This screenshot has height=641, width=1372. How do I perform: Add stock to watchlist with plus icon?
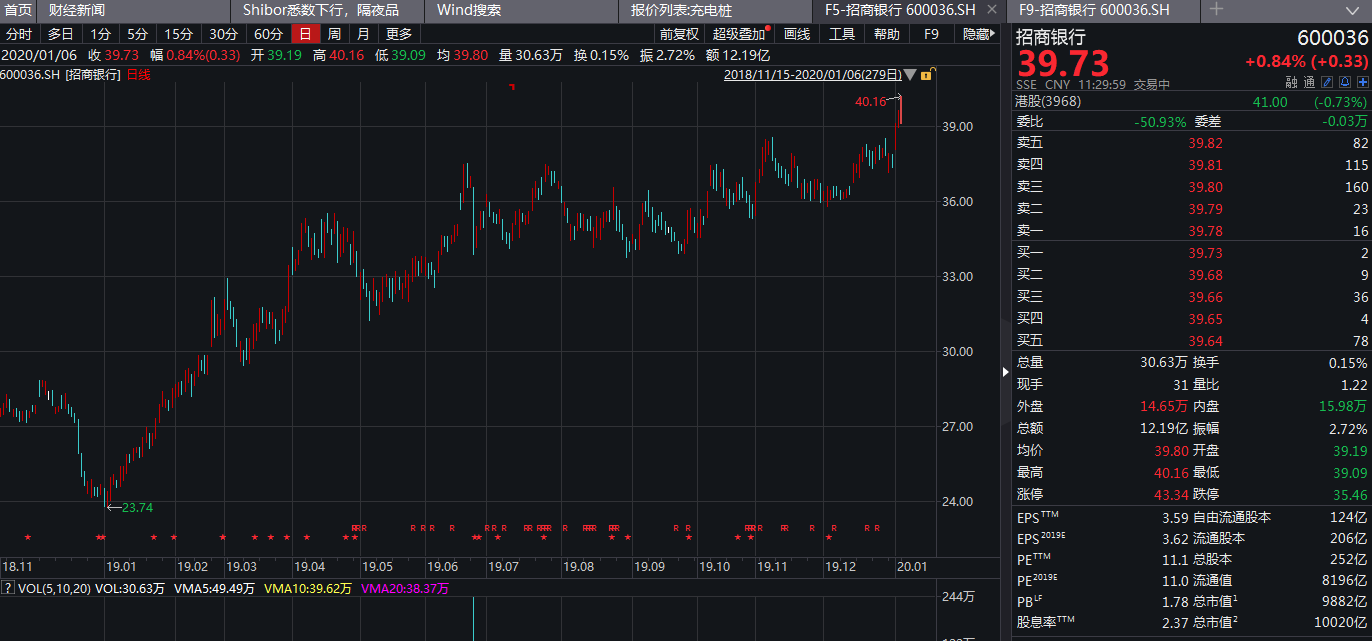point(1362,83)
